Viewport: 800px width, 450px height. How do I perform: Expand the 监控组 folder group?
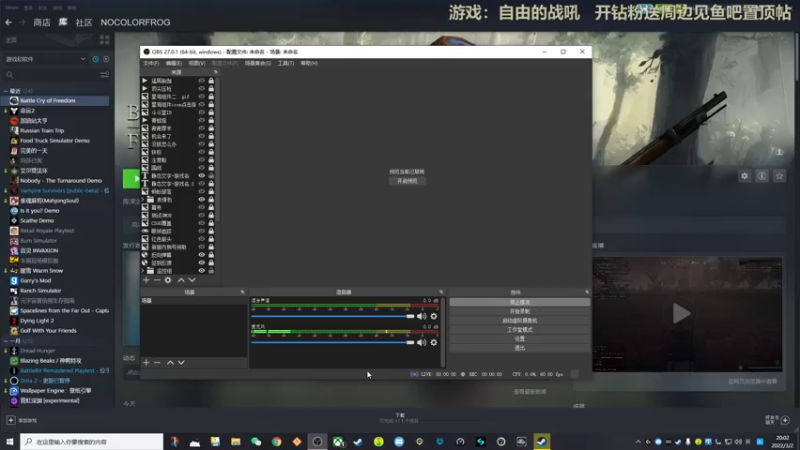tap(143, 270)
